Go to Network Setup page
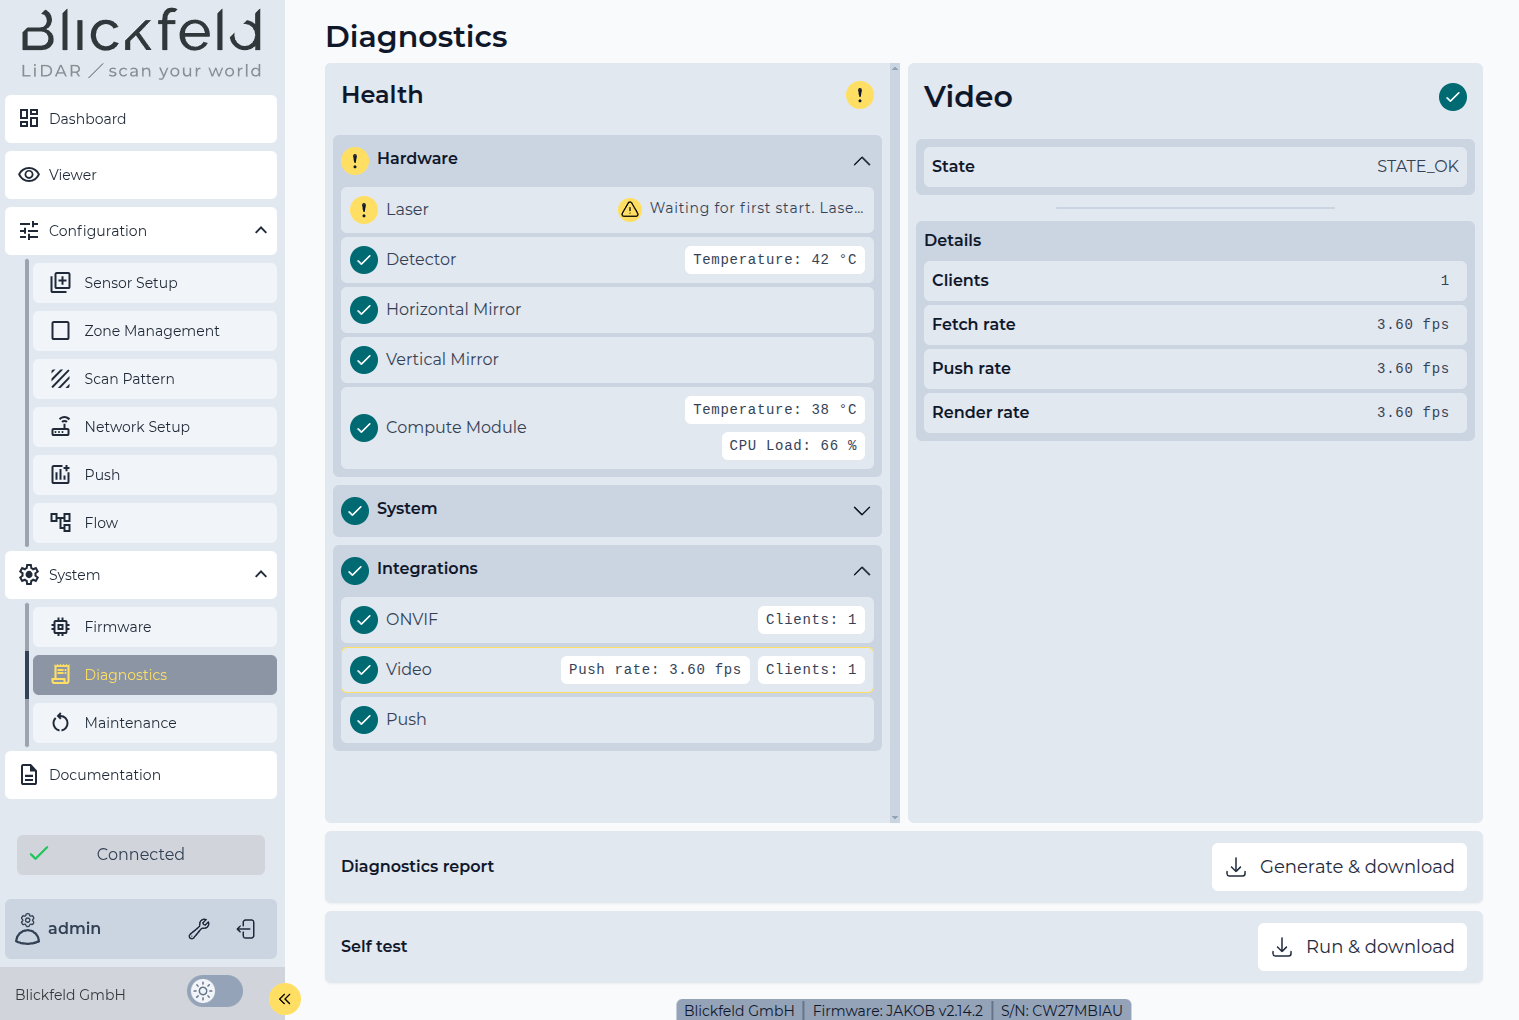1519x1020 pixels. pyautogui.click(x=137, y=427)
